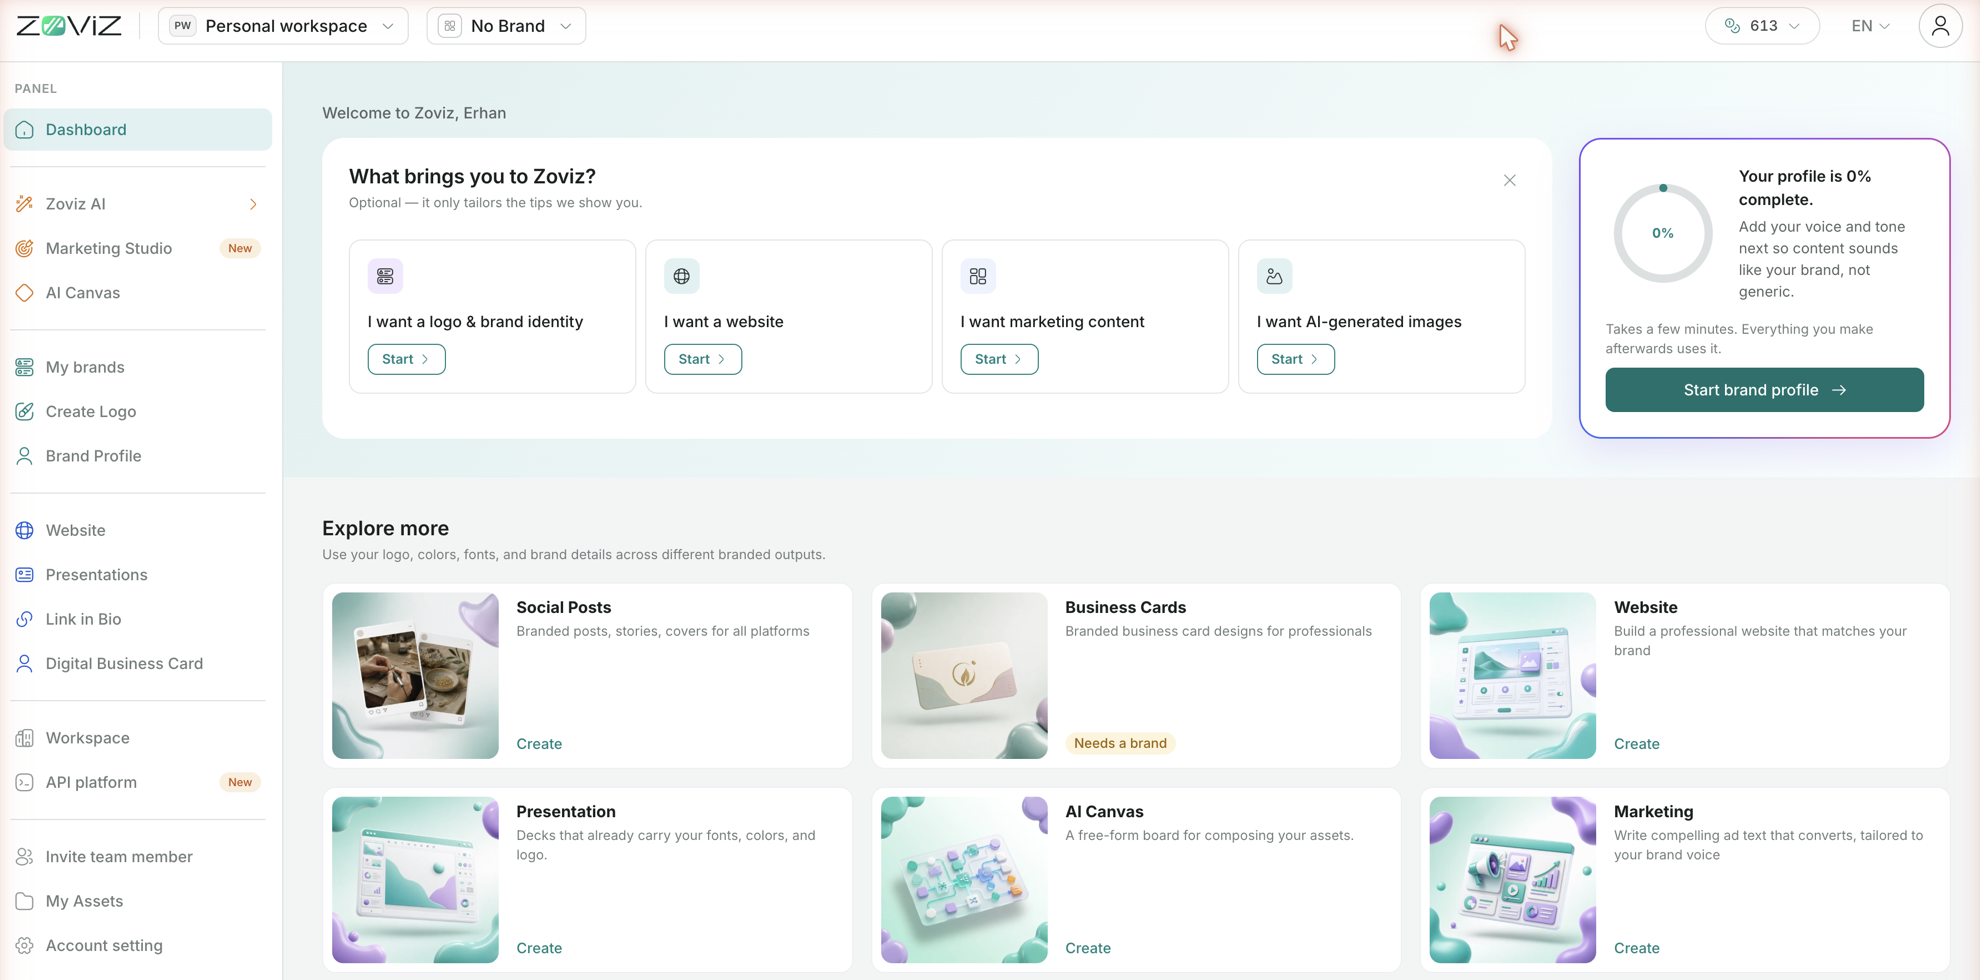Viewport: 1980px width, 980px height.
Task: Click the My Assets folder icon
Action: coord(25,901)
